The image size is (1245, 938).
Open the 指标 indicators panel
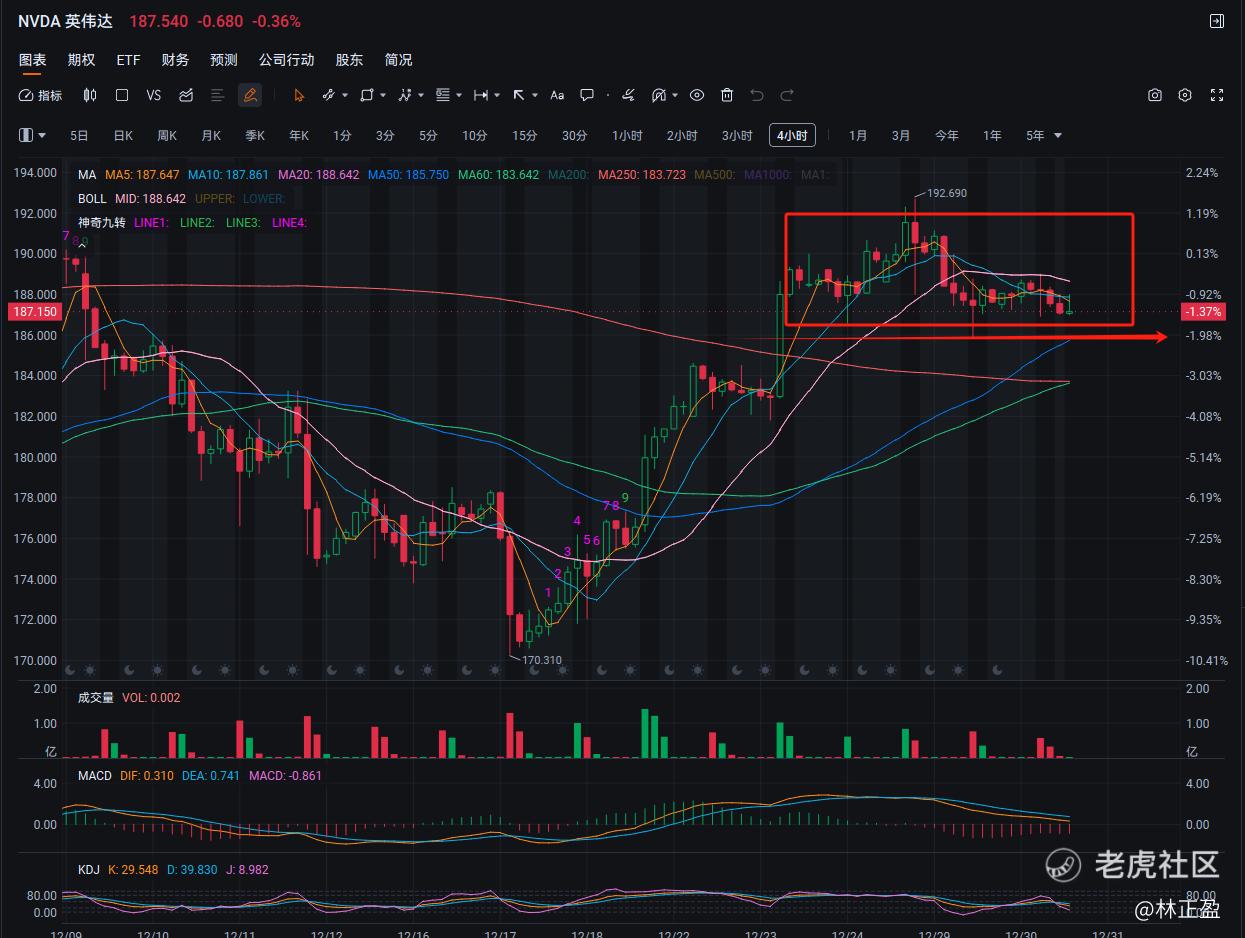(x=41, y=95)
